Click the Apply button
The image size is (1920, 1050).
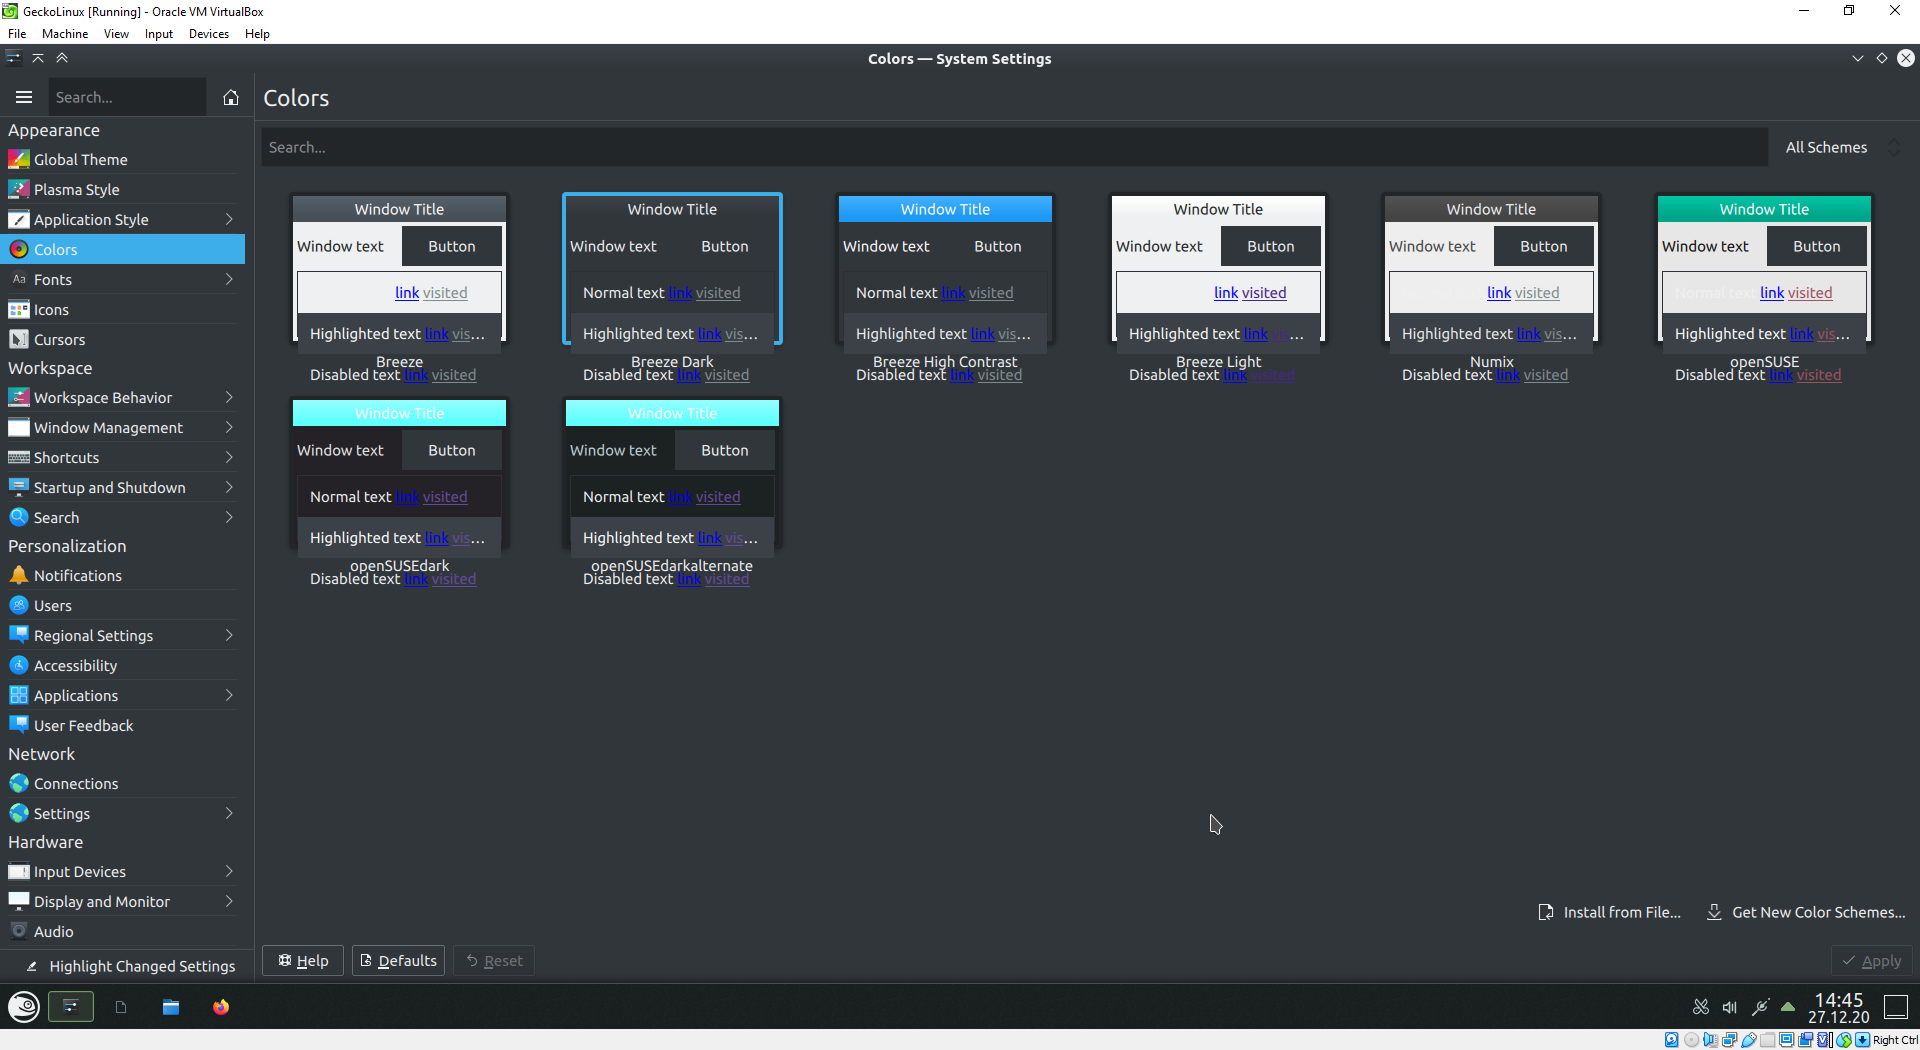[1872, 961]
